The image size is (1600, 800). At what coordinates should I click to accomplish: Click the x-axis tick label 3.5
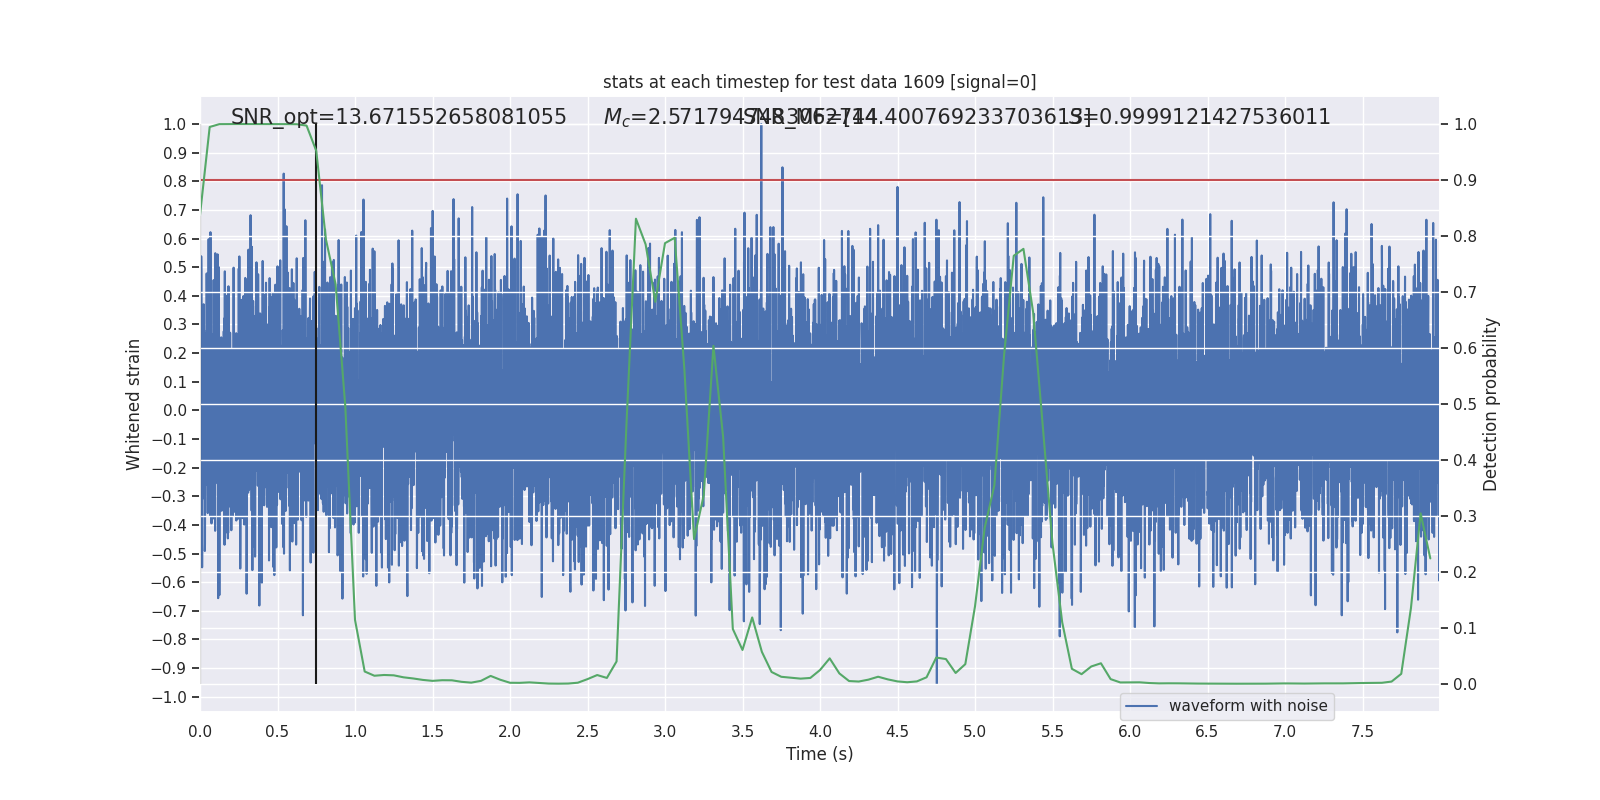[x=742, y=732]
